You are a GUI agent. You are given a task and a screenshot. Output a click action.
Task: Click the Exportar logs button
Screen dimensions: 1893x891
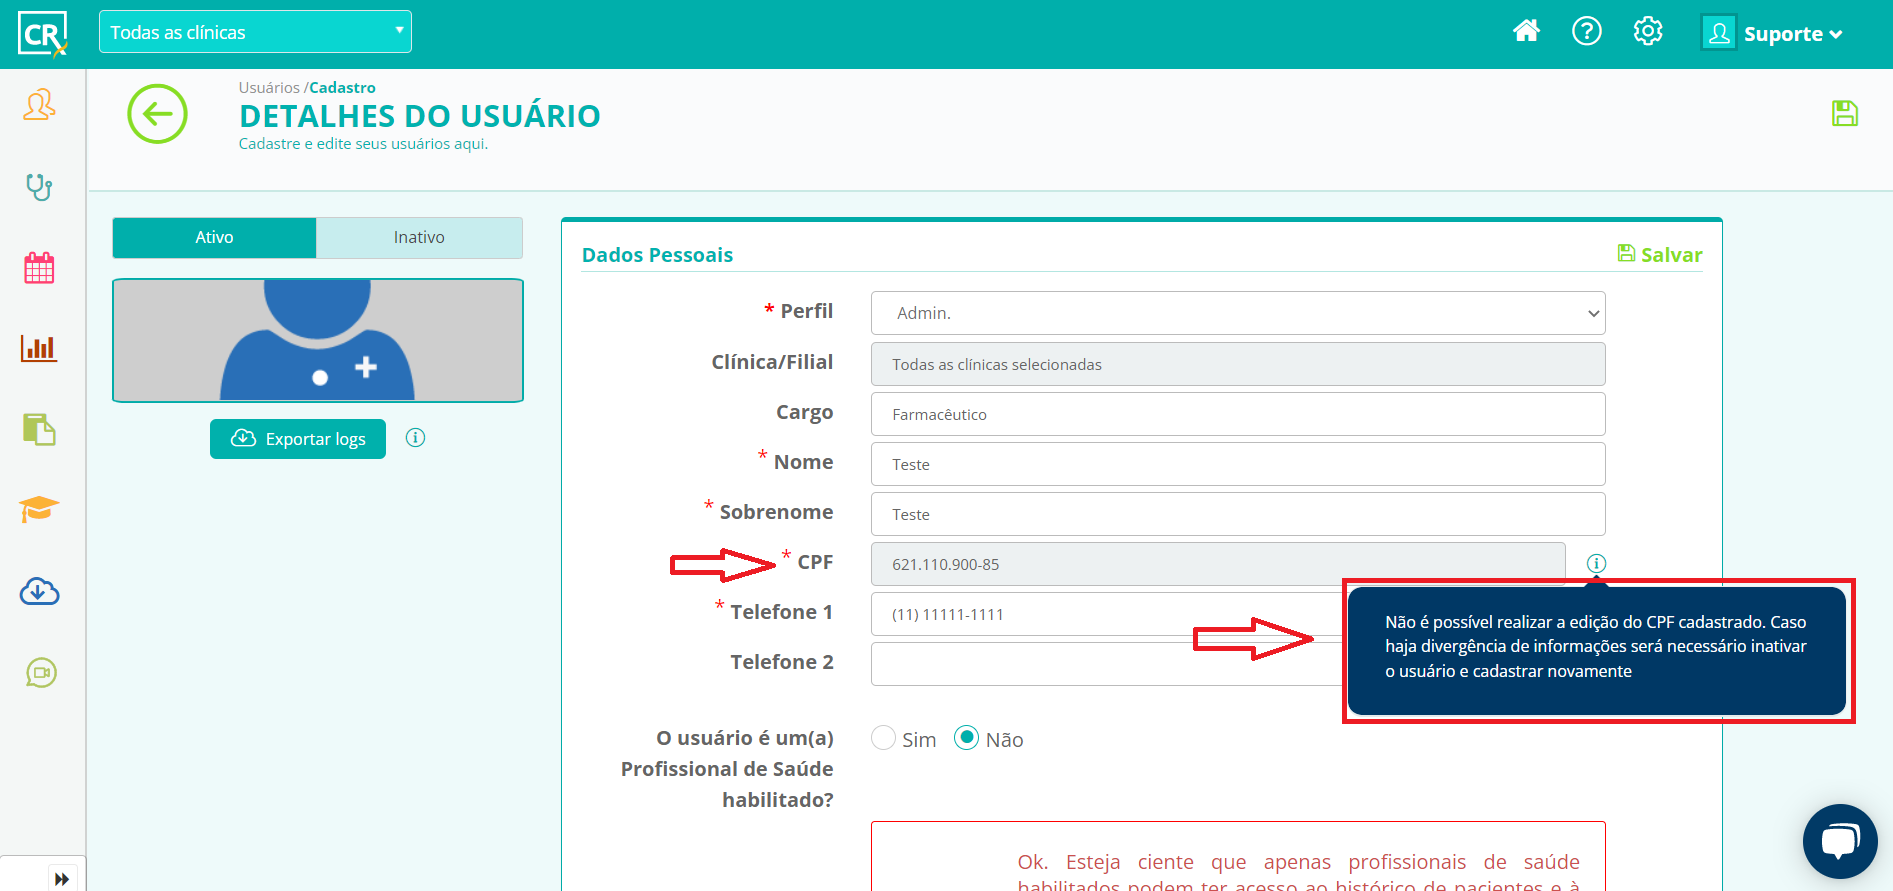coord(298,439)
